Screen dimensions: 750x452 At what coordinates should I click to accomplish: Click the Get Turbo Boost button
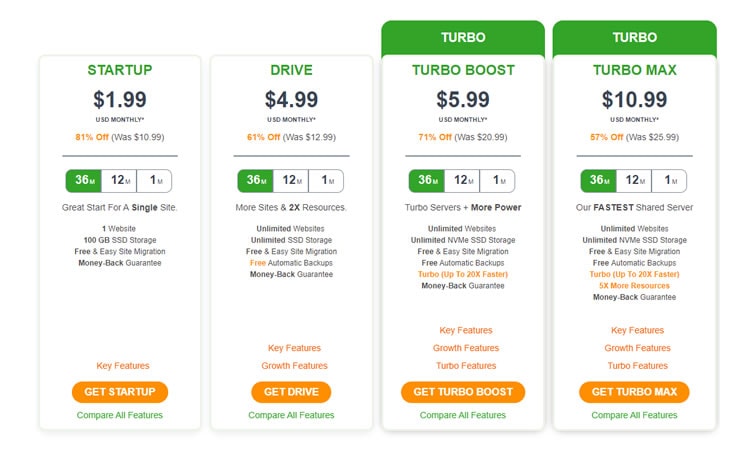click(463, 392)
